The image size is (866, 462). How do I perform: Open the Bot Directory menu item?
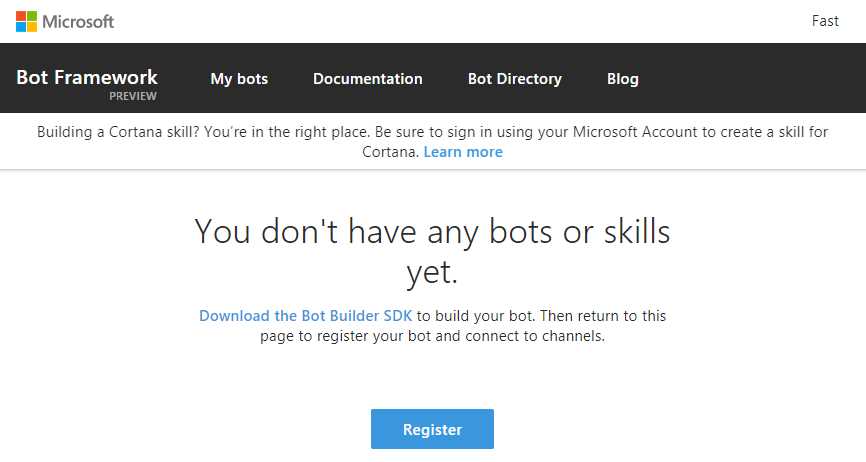(x=515, y=79)
